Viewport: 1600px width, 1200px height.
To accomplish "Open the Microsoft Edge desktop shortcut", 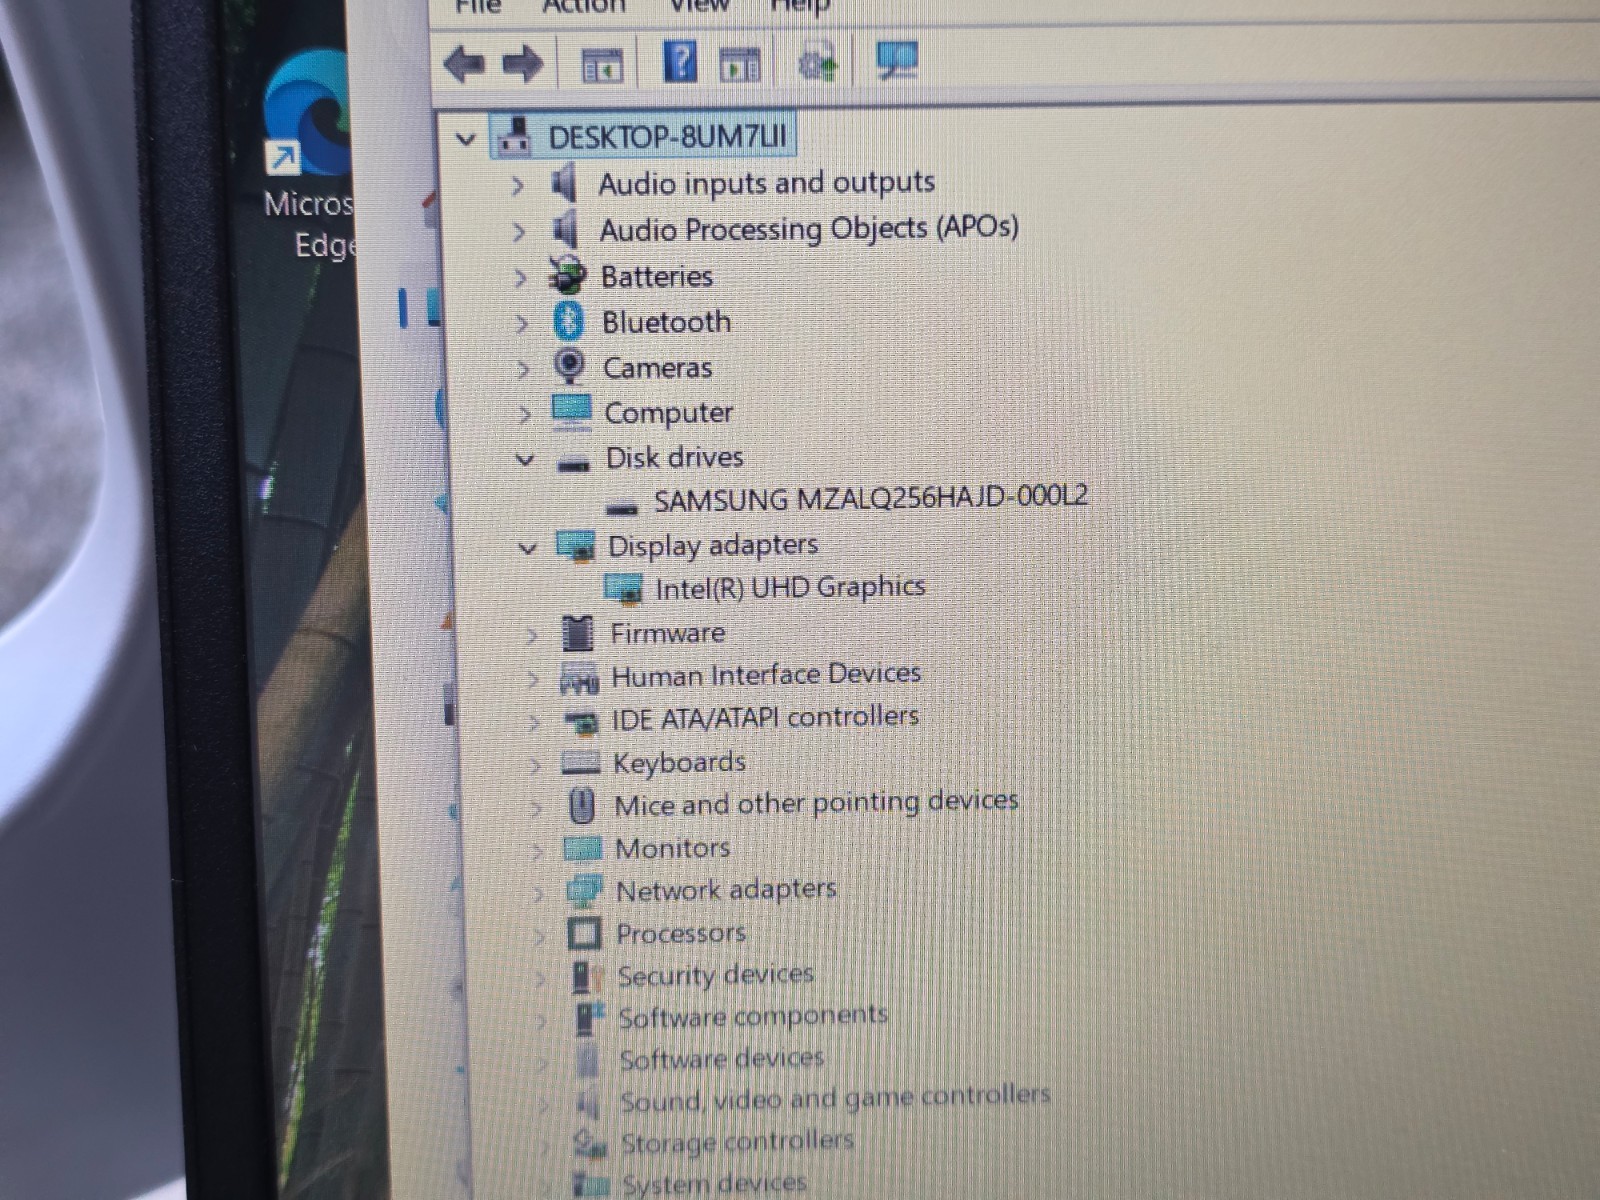I will [307, 155].
